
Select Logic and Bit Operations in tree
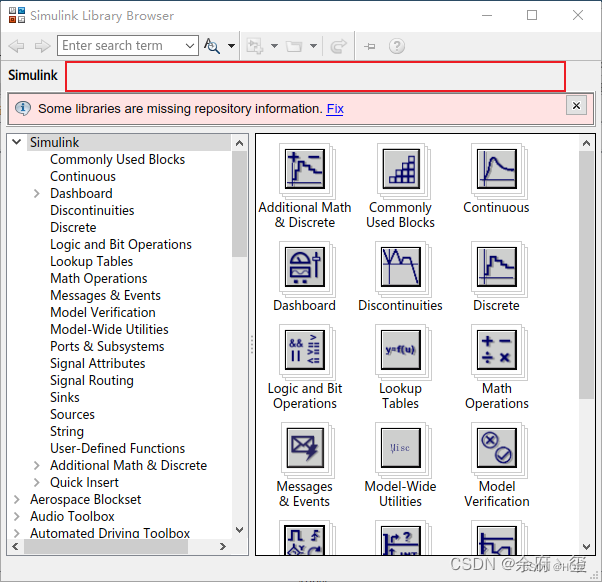pyautogui.click(x=121, y=245)
